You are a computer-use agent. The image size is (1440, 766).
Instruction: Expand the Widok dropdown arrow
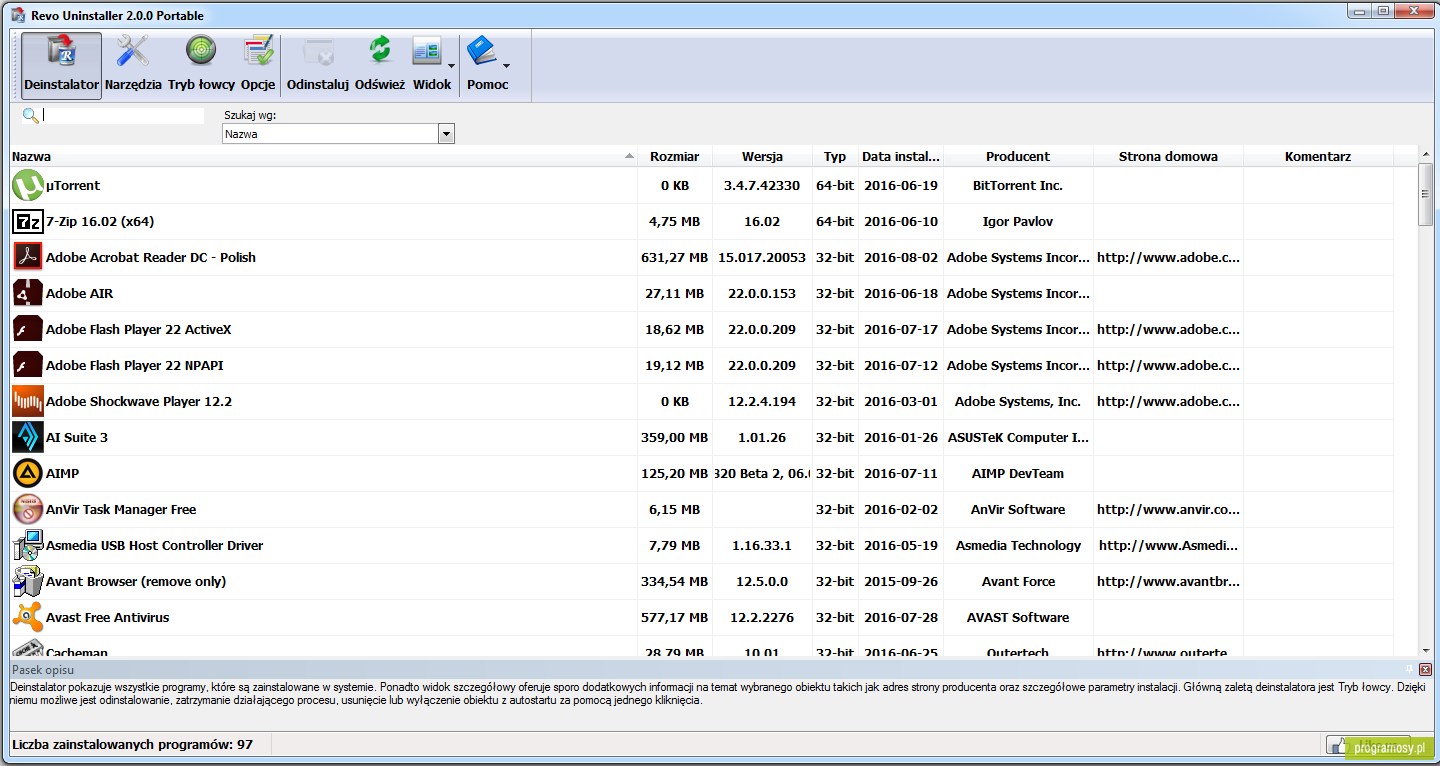[450, 67]
